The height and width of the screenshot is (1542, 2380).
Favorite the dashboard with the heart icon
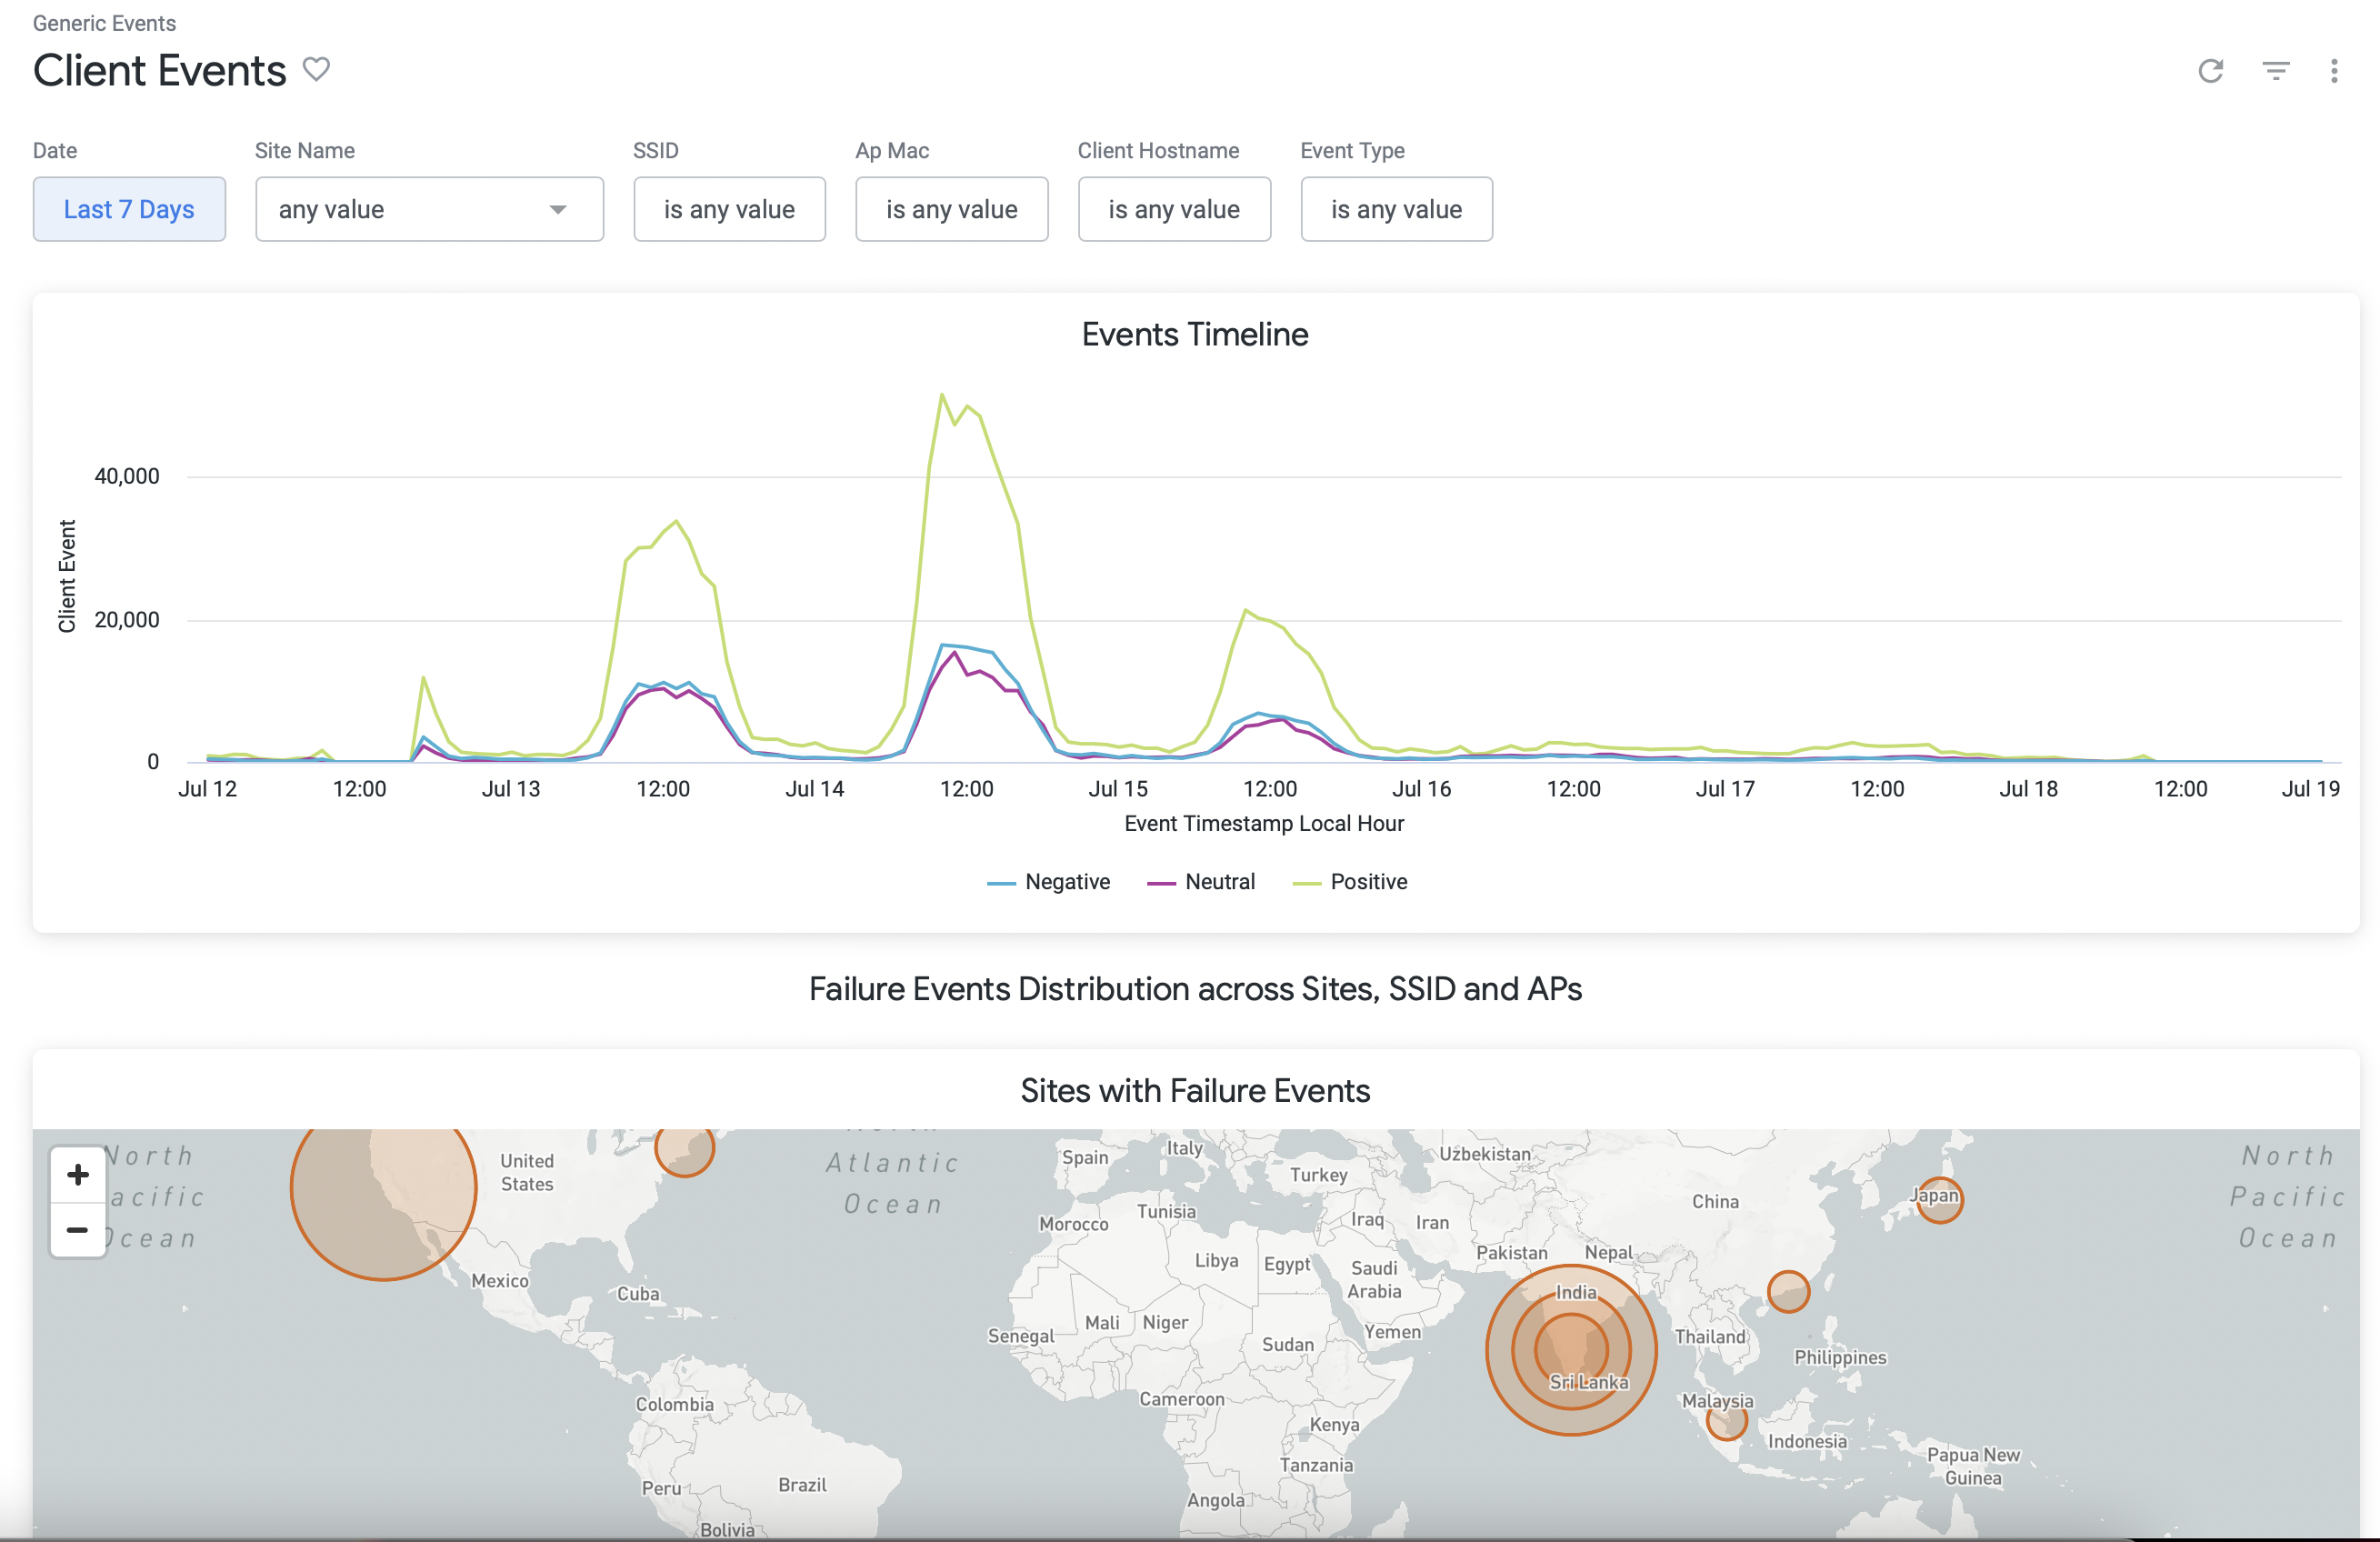316,69
